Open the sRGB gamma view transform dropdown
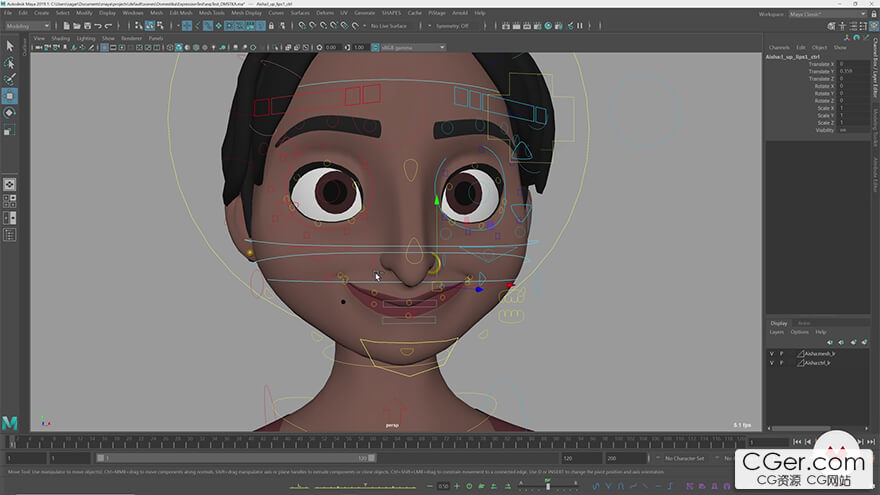 coord(413,48)
